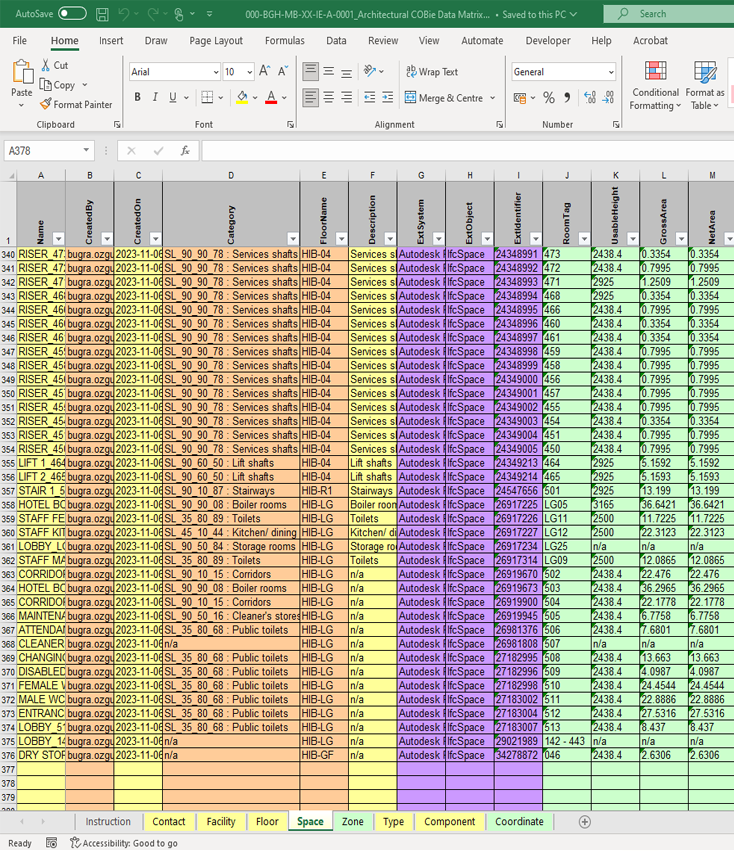The width and height of the screenshot is (734, 851).
Task: Apply bold formatting
Action: (x=137, y=98)
